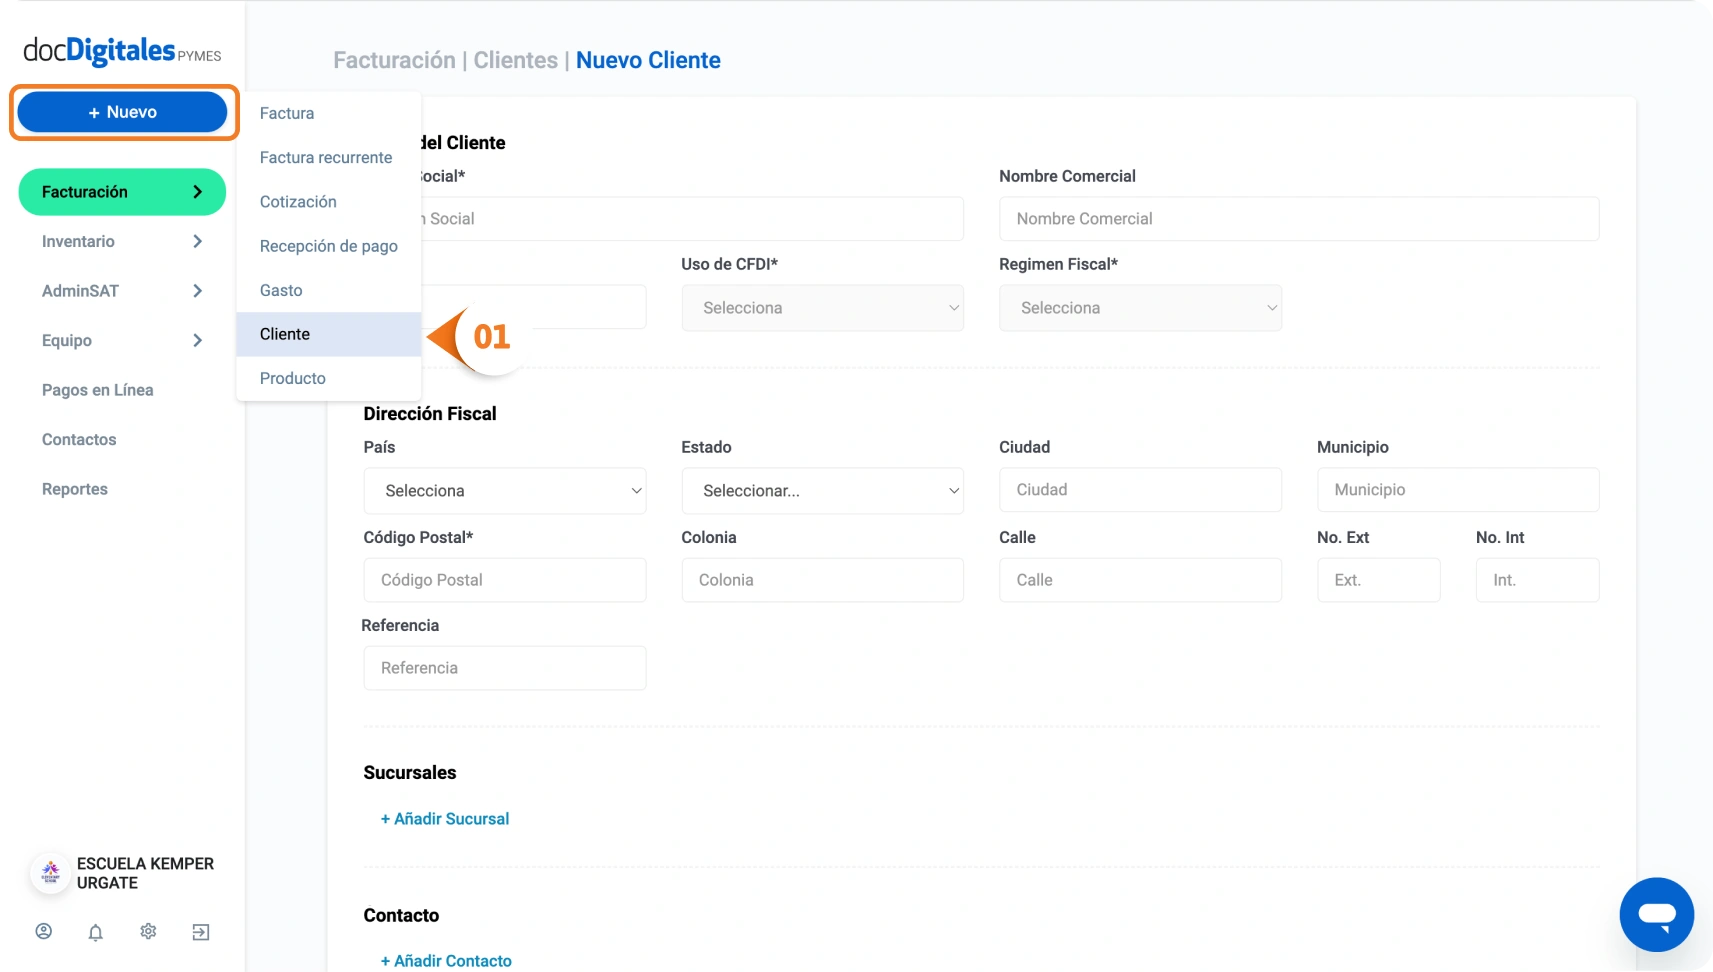Click + Añadir Sucursal link
This screenshot has height=972, width=1713.
(x=445, y=819)
